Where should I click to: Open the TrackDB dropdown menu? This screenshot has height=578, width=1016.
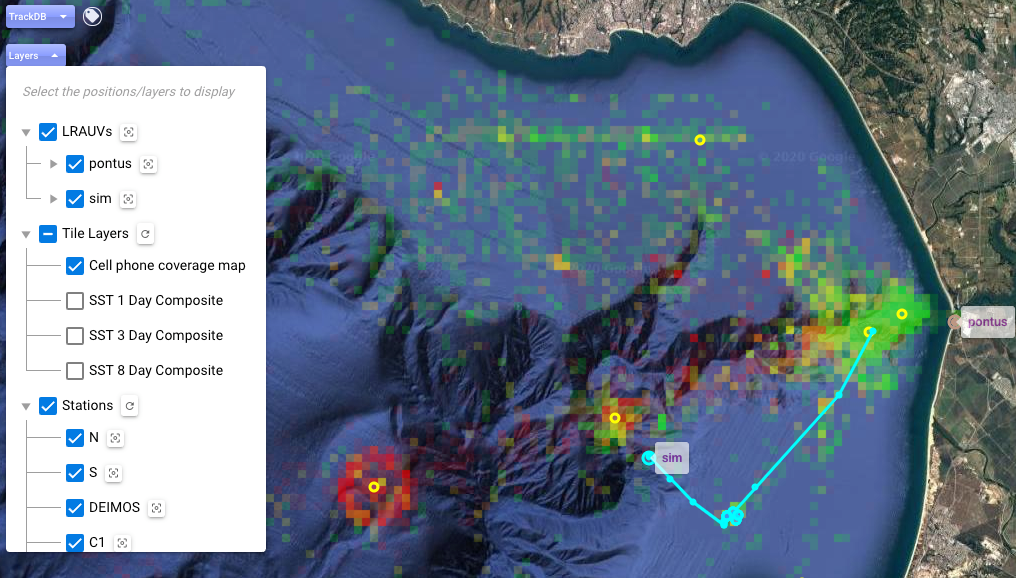(x=38, y=17)
